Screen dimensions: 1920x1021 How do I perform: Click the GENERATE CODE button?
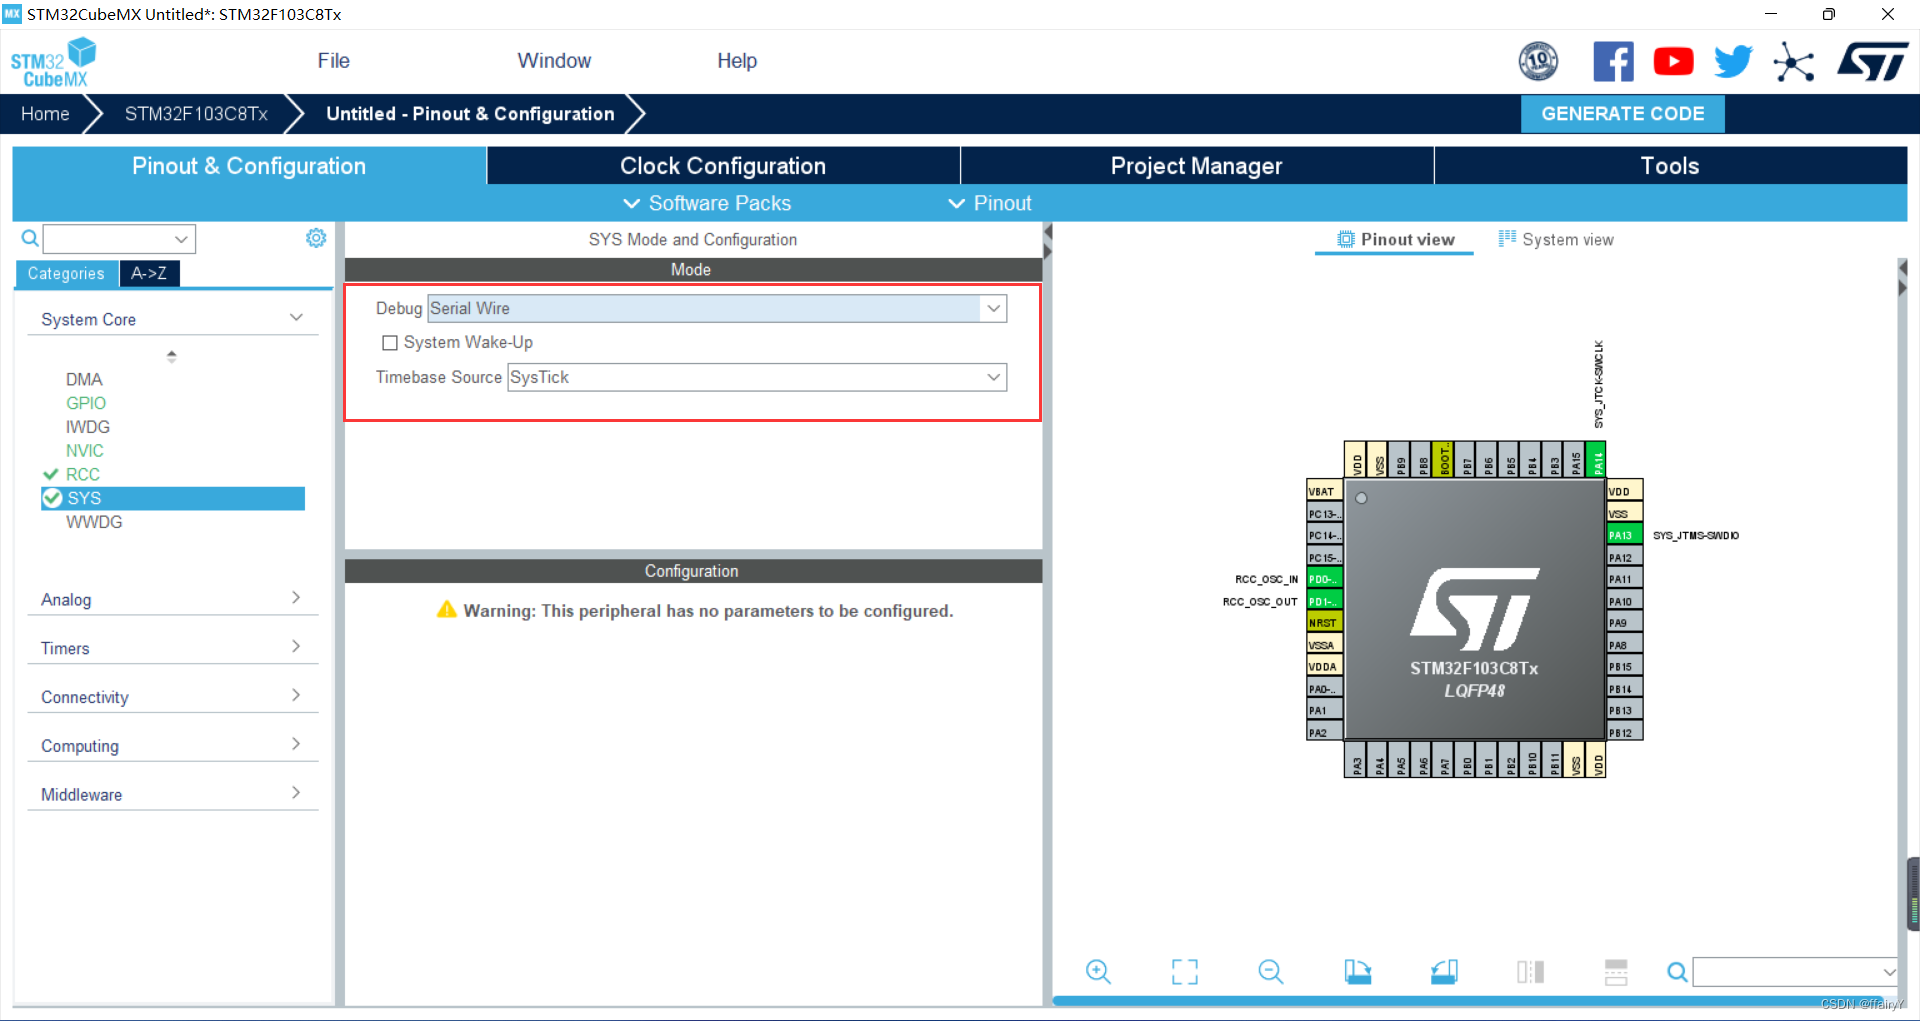1622,114
